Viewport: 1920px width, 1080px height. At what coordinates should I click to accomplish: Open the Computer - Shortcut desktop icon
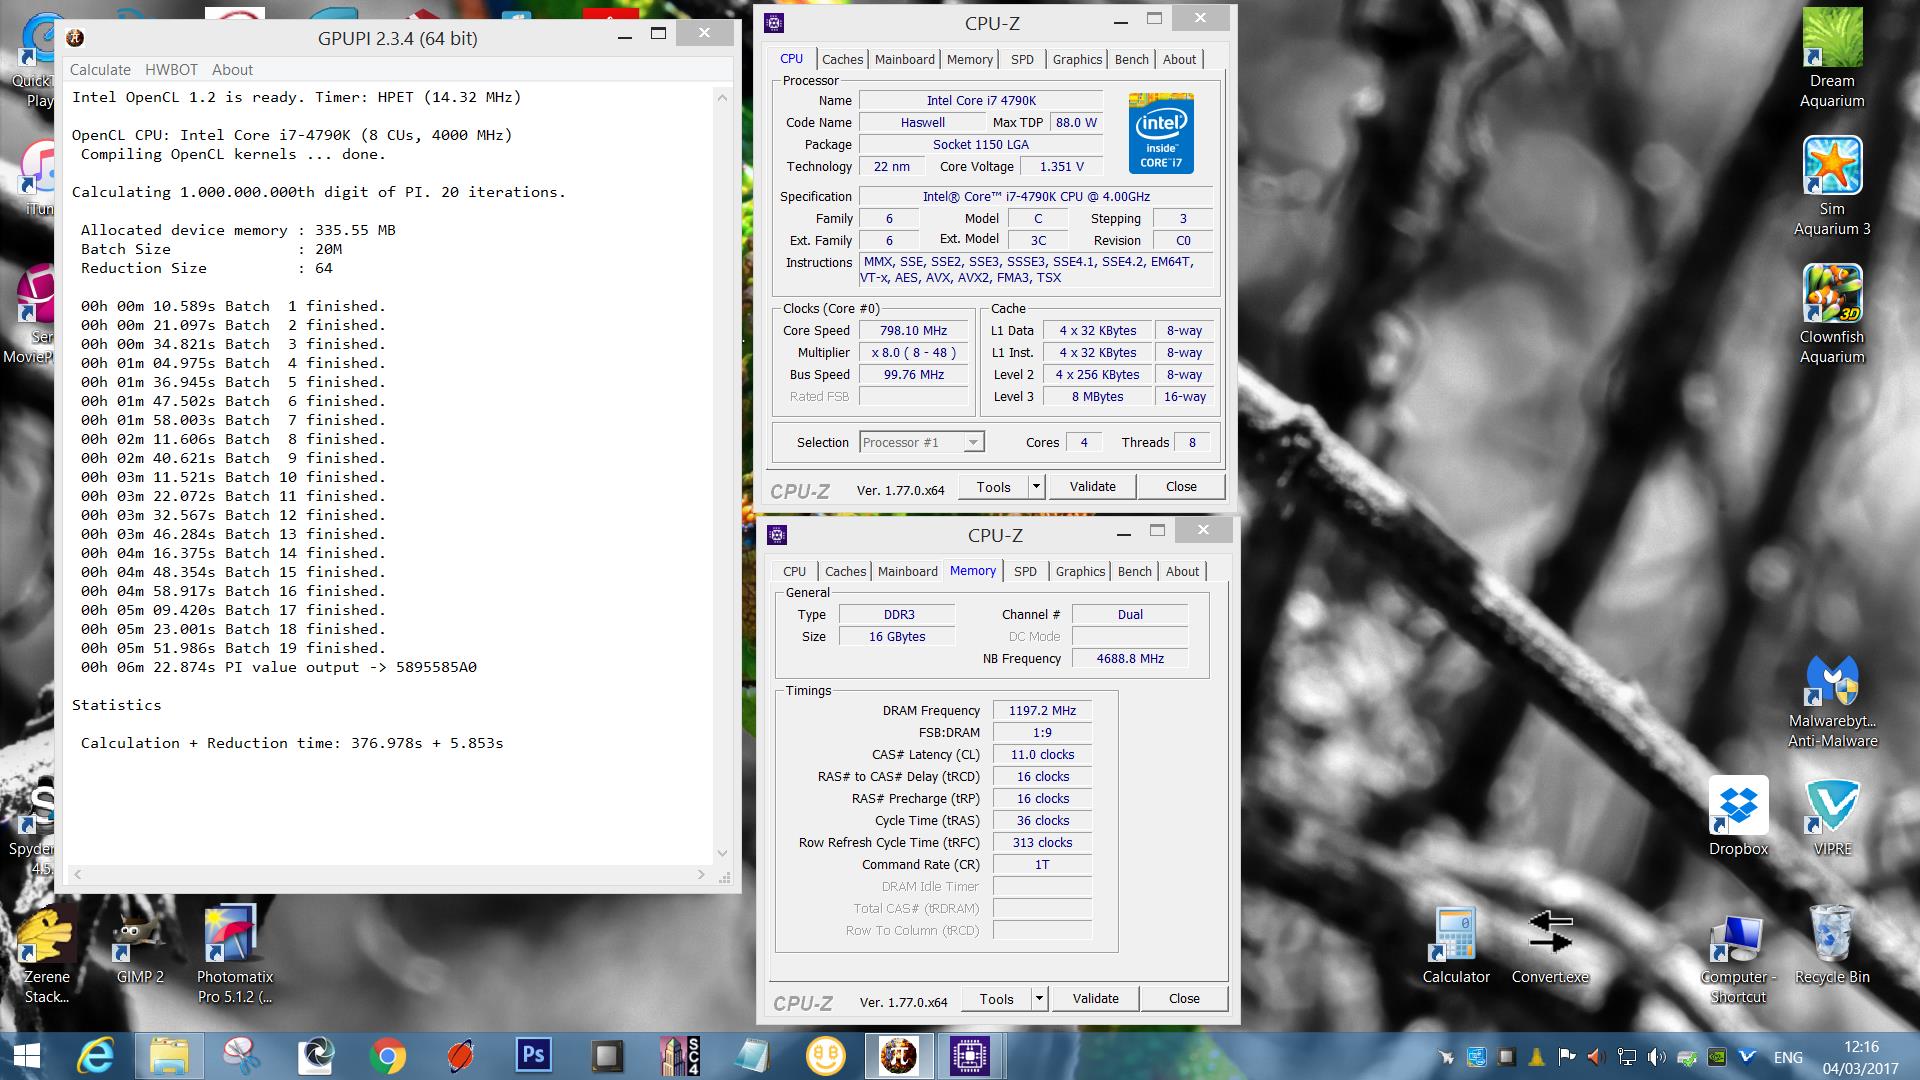click(x=1738, y=956)
